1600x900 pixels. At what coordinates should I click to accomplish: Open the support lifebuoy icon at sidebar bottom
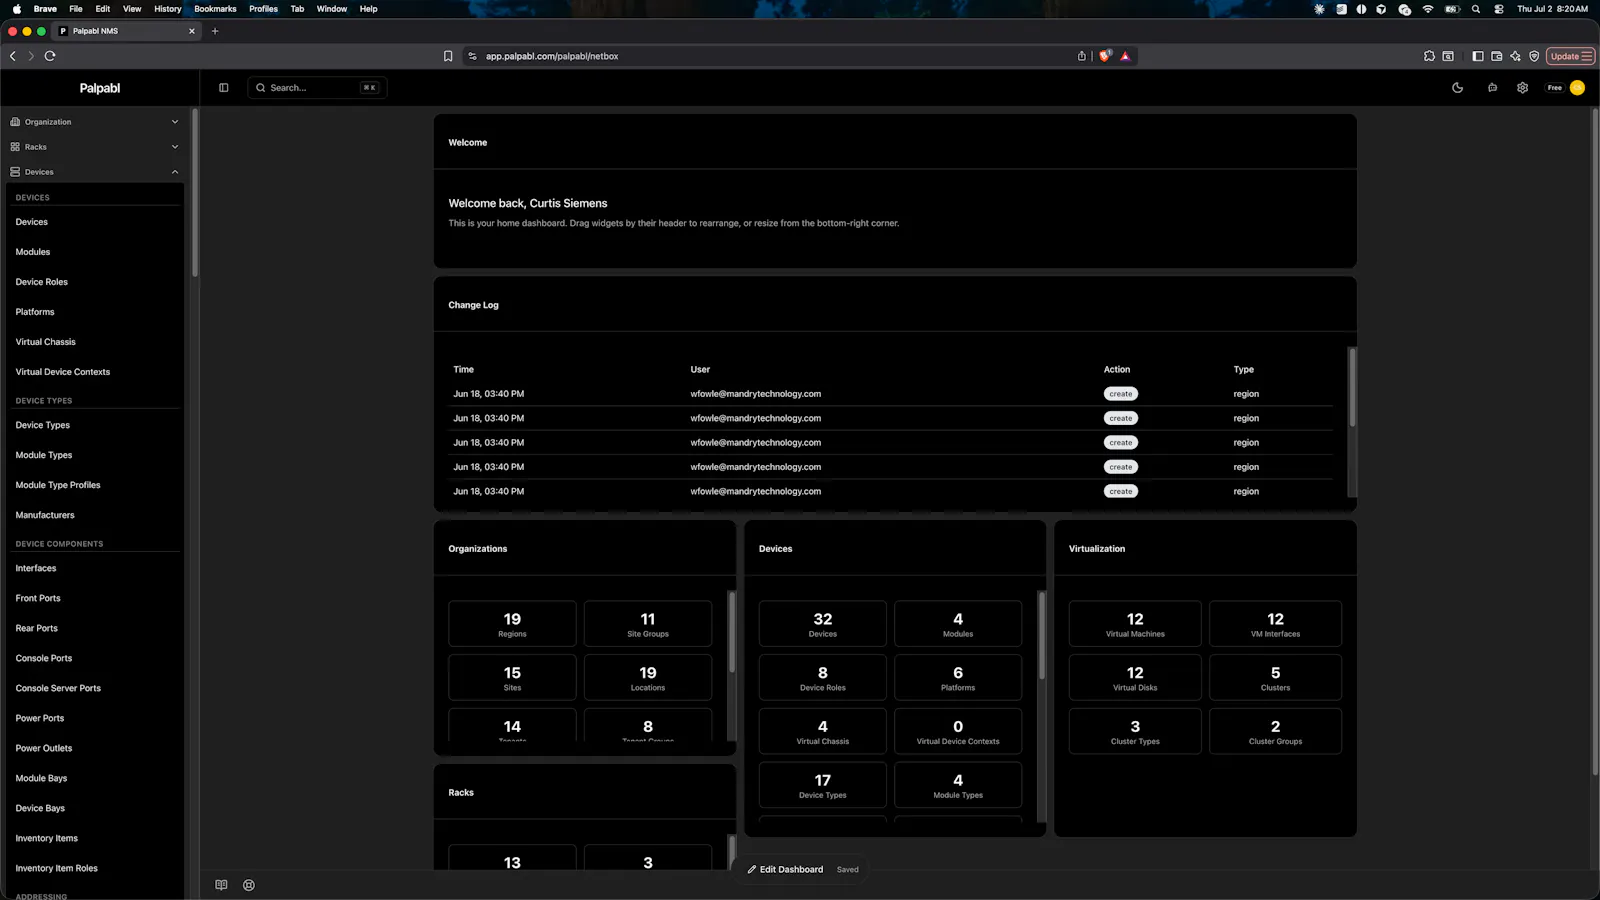[249, 885]
